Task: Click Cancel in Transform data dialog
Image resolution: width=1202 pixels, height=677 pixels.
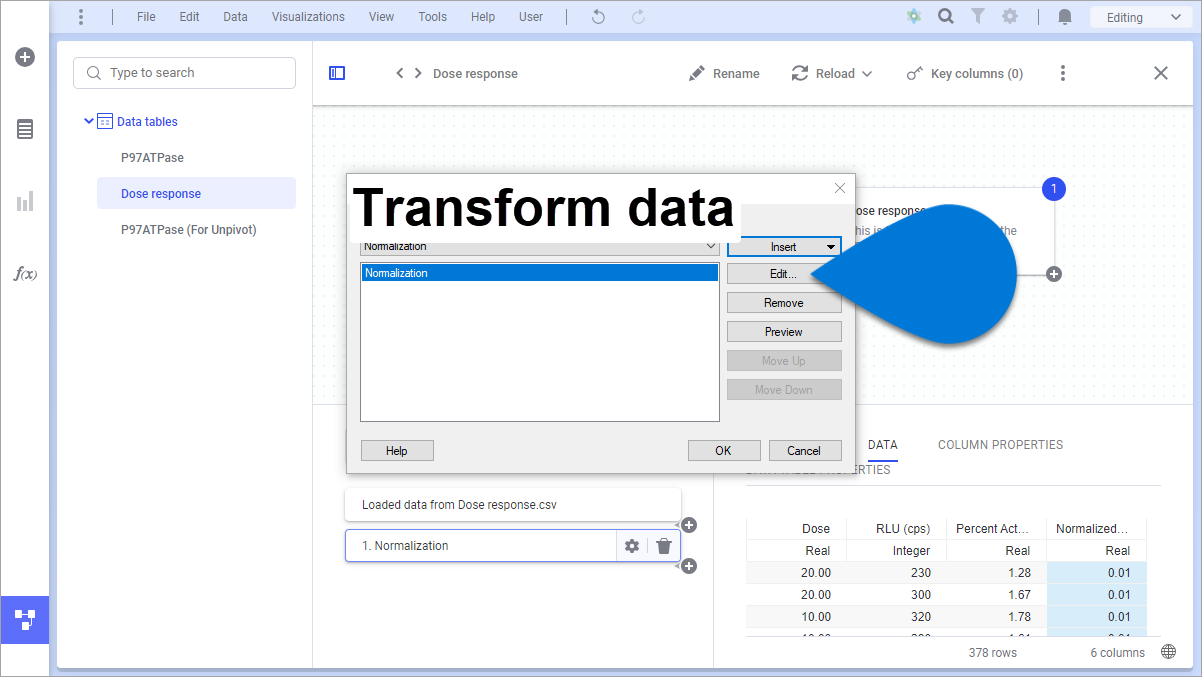Action: (x=804, y=451)
